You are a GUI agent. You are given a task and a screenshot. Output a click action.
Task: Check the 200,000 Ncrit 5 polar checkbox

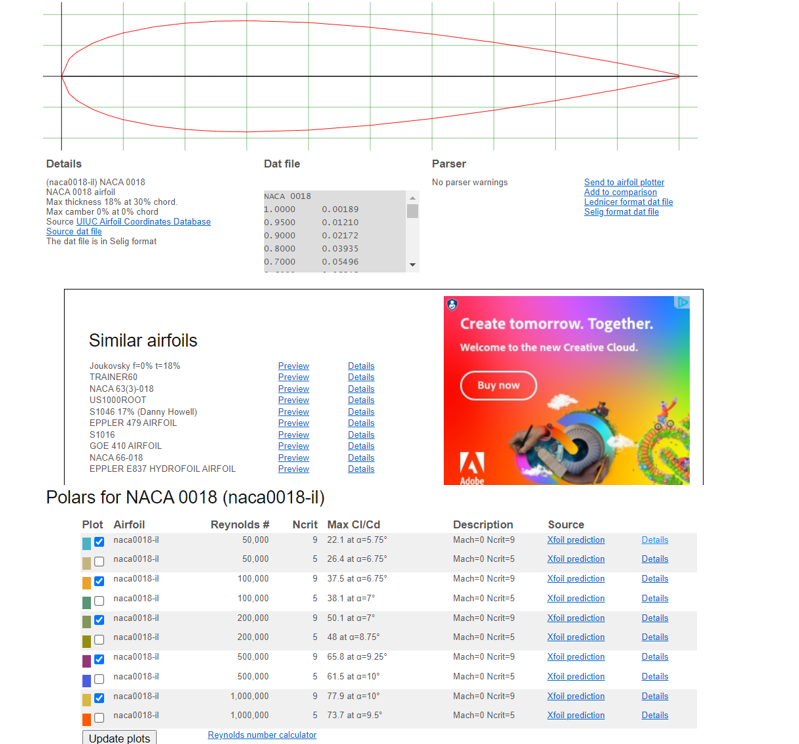pyautogui.click(x=99, y=639)
